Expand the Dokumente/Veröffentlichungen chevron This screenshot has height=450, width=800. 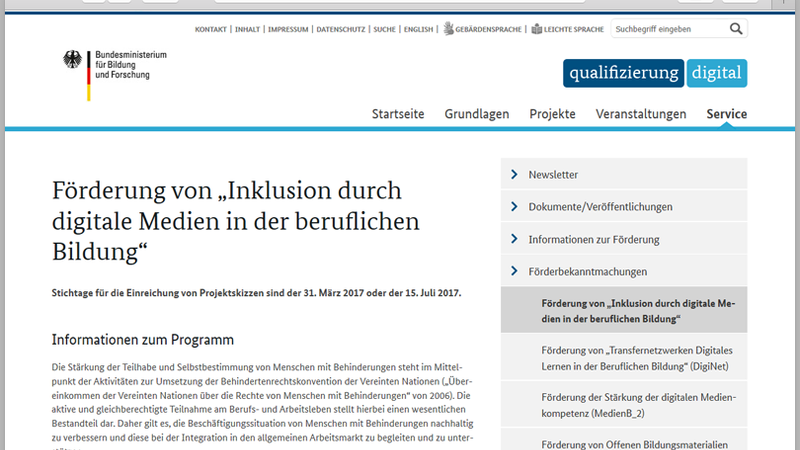[x=514, y=207]
